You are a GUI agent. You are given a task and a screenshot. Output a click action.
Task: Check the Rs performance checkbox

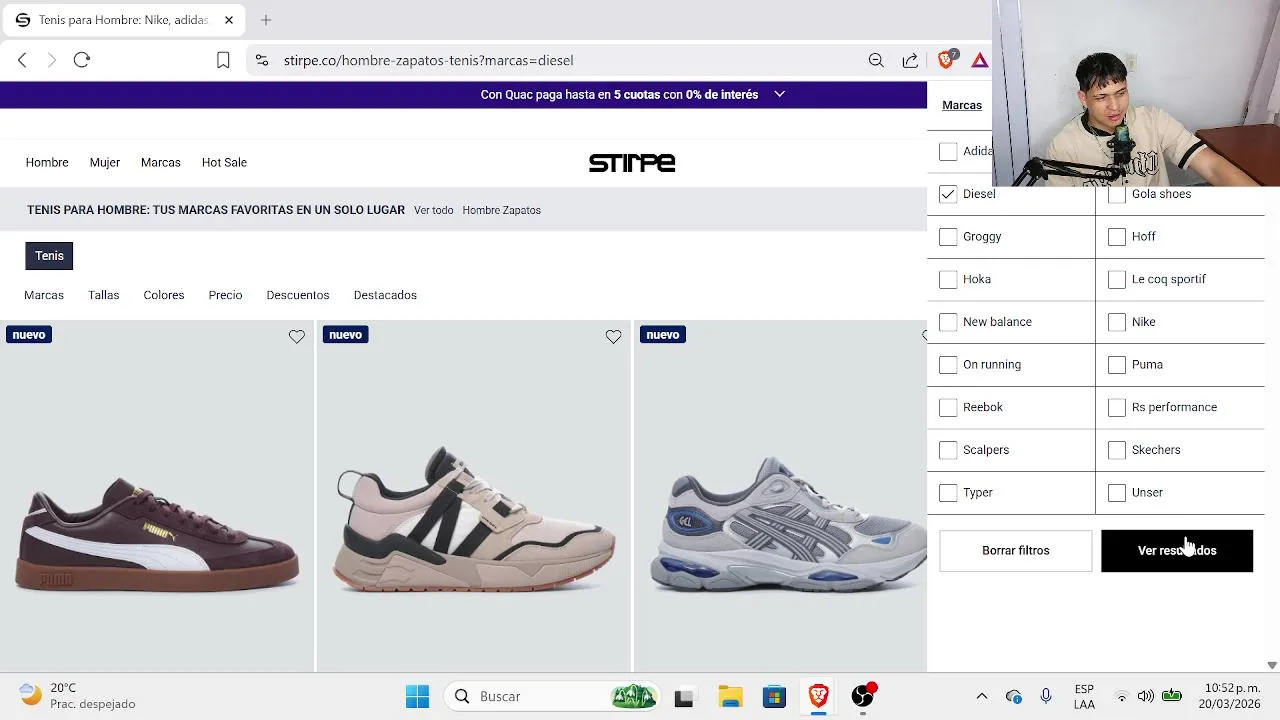(x=1117, y=407)
